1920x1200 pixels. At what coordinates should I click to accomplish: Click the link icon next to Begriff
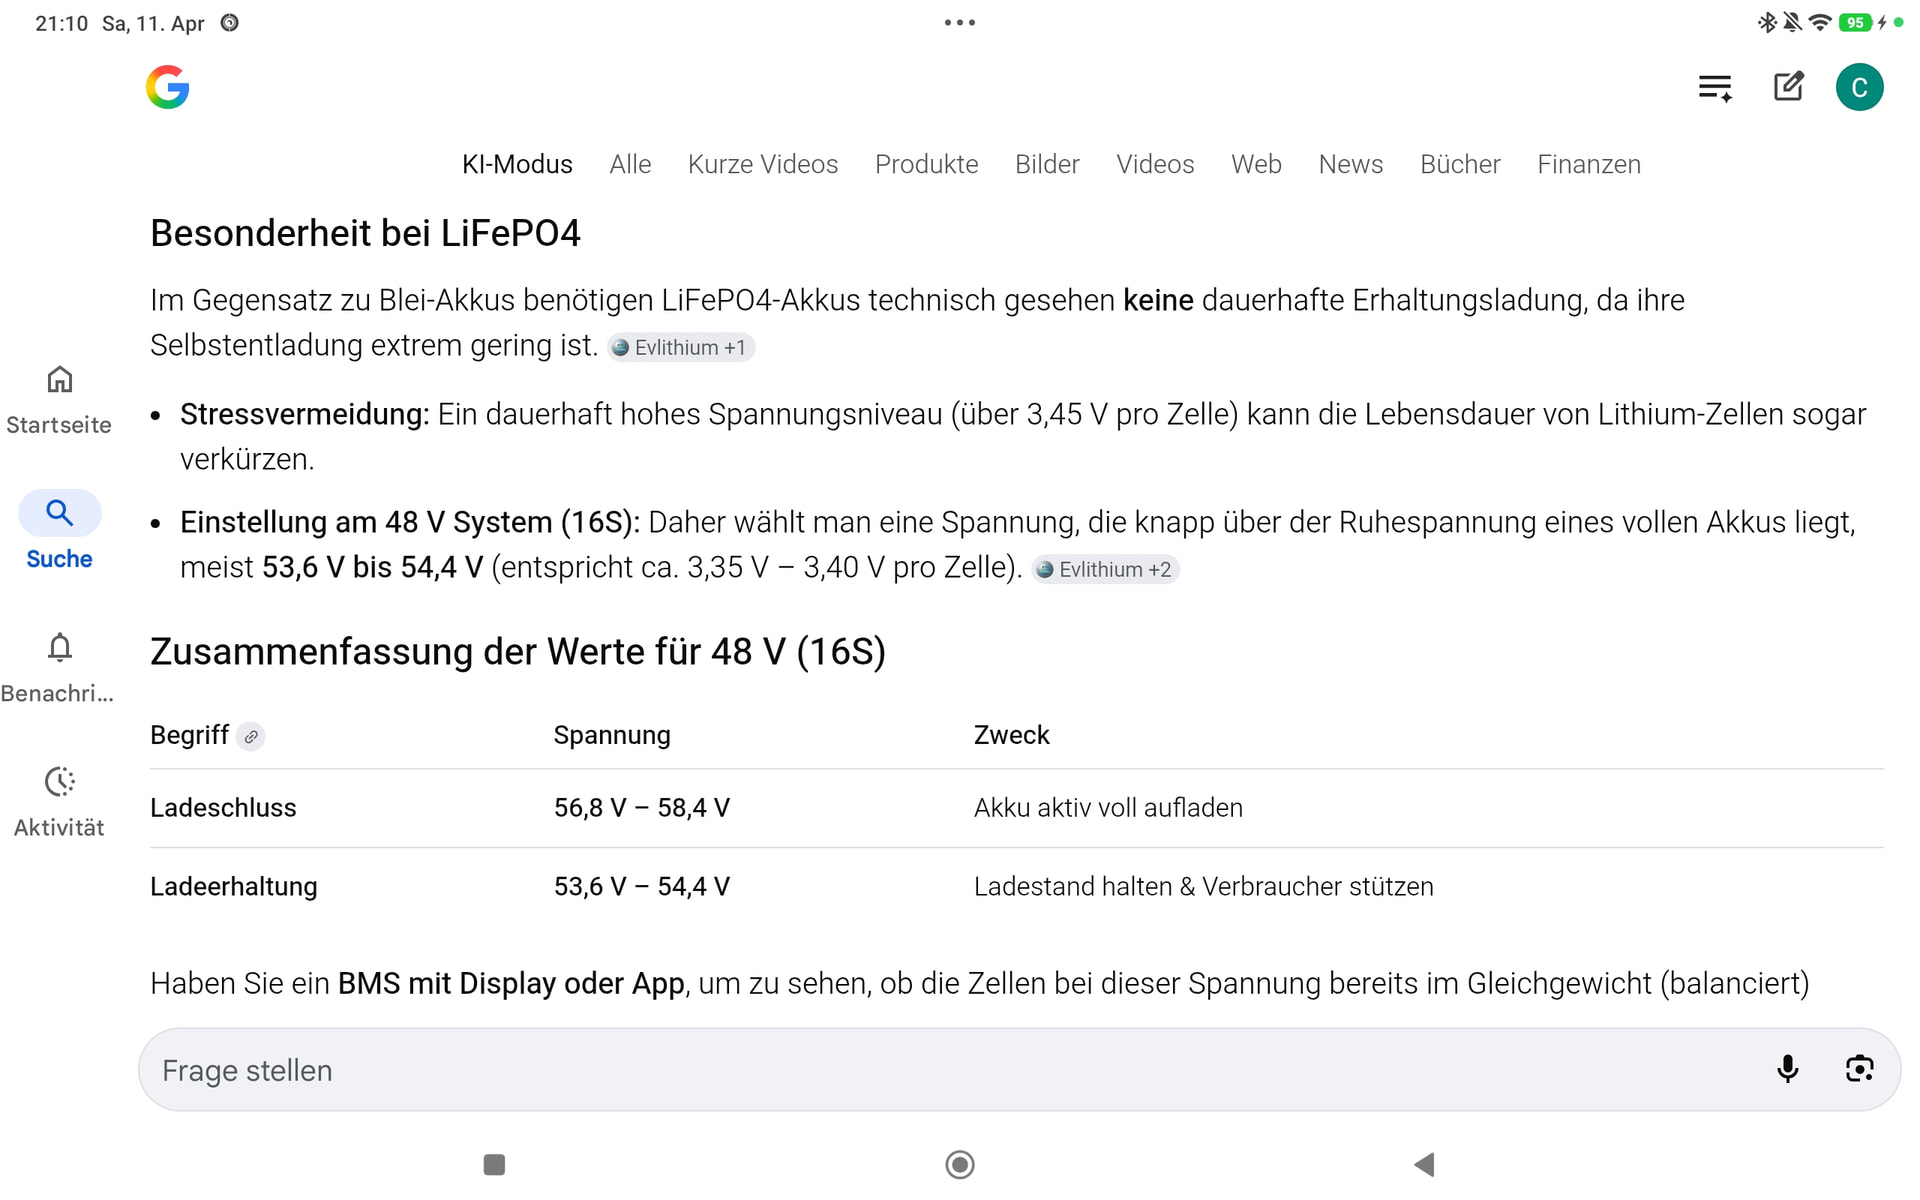[x=251, y=736]
